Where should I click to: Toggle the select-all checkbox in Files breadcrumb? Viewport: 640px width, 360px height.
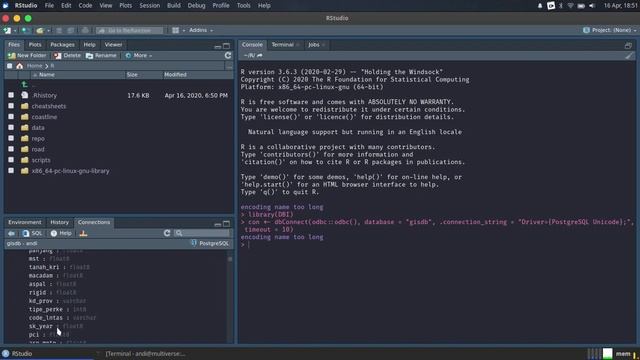pyautogui.click(x=9, y=66)
